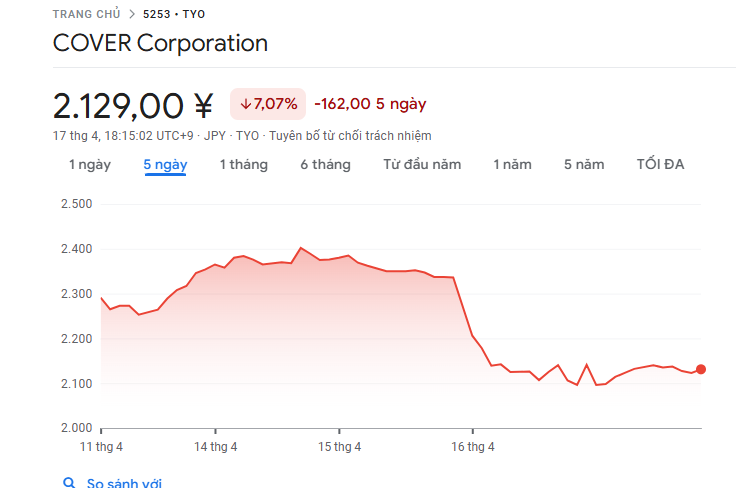Show the Từ đầu năm range
This screenshot has width=736, height=488.
422,165
